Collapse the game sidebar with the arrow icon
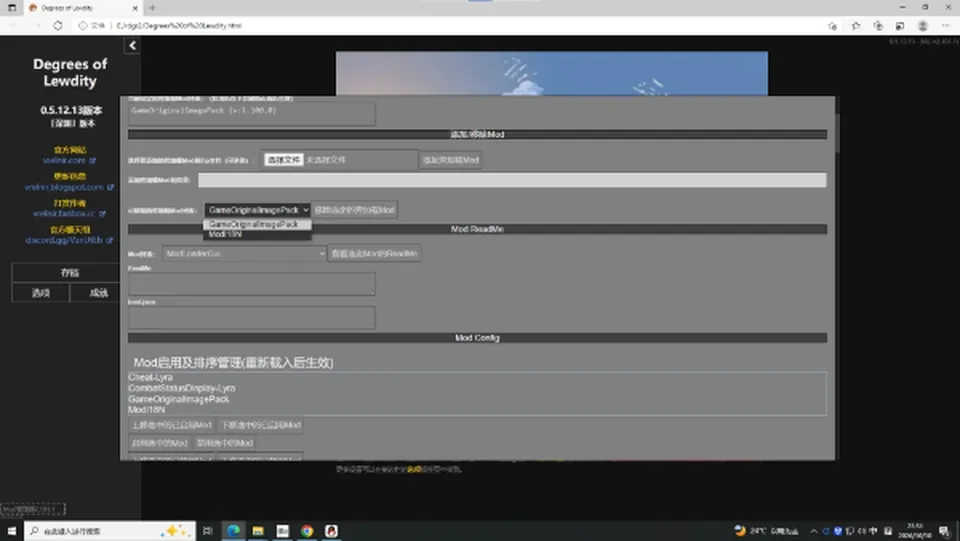This screenshot has width=960, height=541. click(x=132, y=45)
